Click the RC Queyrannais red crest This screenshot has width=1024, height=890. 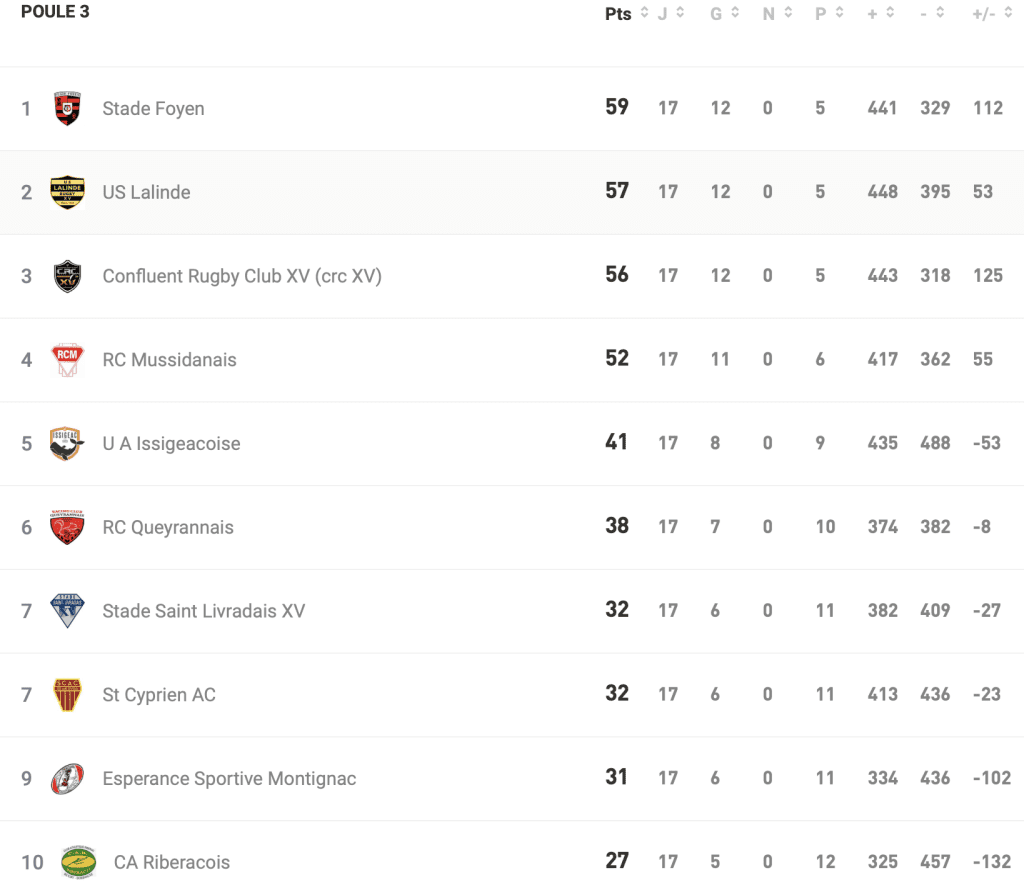click(68, 527)
